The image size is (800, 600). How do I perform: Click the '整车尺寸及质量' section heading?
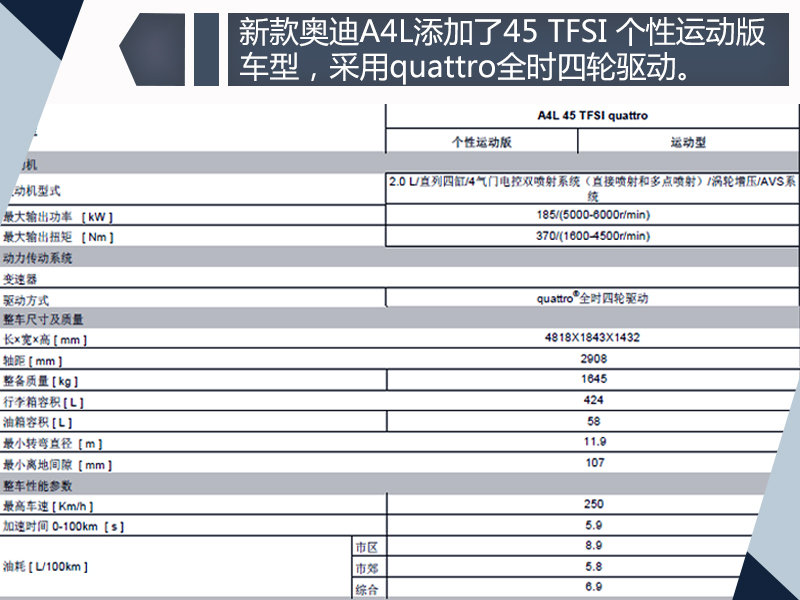pyautogui.click(x=43, y=320)
